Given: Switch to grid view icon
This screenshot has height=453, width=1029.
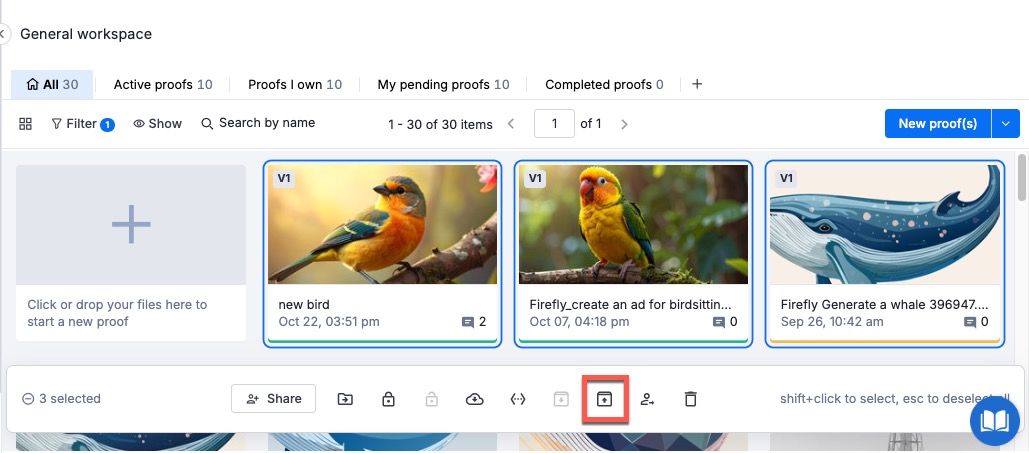Looking at the screenshot, I should click(26, 124).
